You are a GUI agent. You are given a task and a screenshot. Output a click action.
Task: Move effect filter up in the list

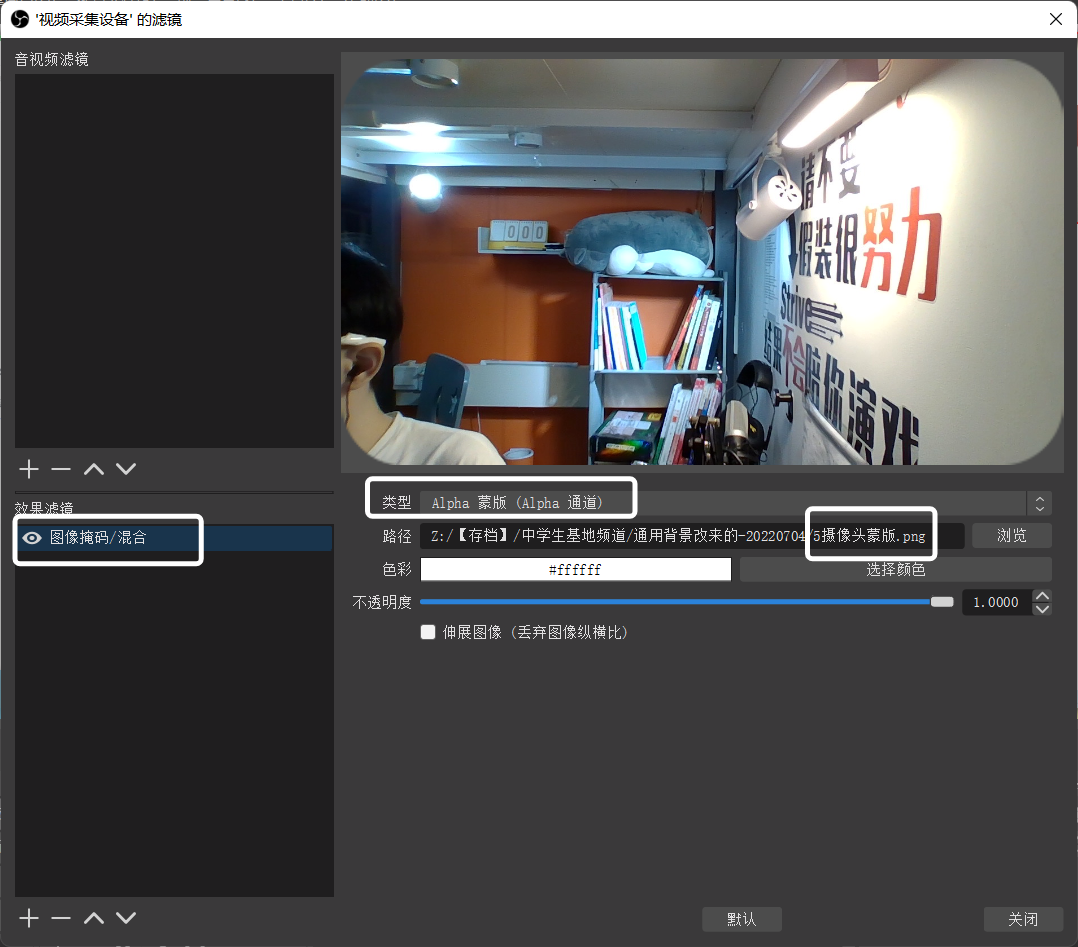[x=94, y=918]
